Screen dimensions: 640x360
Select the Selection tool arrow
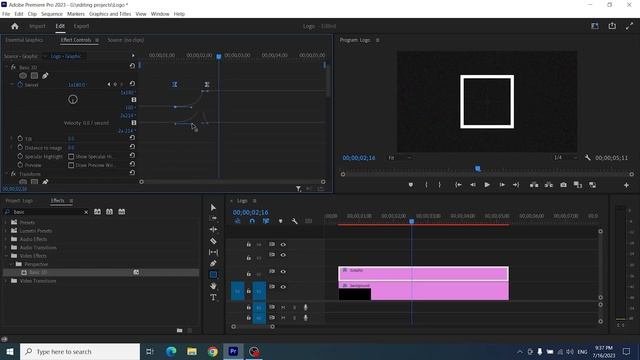pyautogui.click(x=213, y=207)
